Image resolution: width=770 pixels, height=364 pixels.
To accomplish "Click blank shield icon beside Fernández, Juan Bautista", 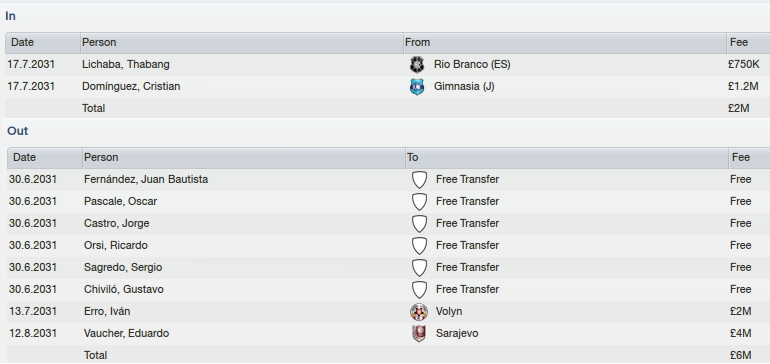I will (x=419, y=180).
